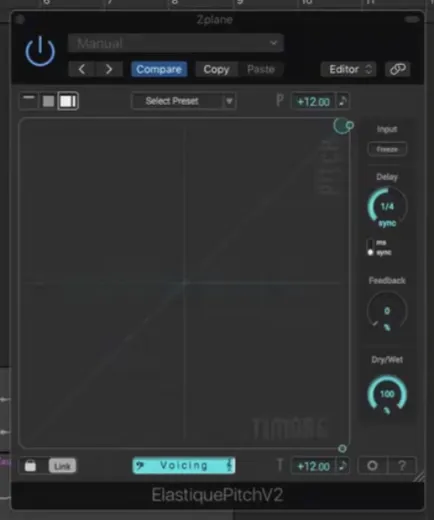Toggle the plugin power bypass button
This screenshot has width=434, height=520.
tap(40, 52)
